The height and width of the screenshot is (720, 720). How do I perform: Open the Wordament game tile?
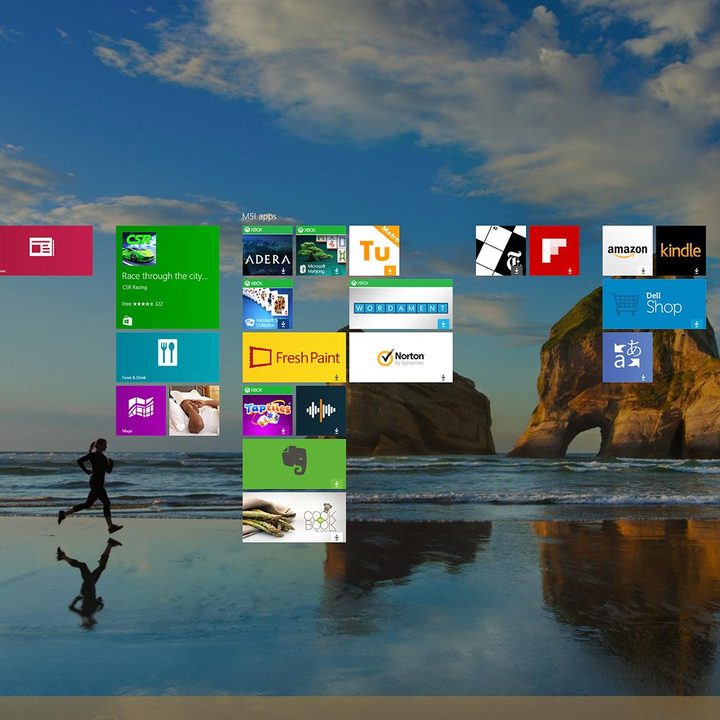point(401,304)
